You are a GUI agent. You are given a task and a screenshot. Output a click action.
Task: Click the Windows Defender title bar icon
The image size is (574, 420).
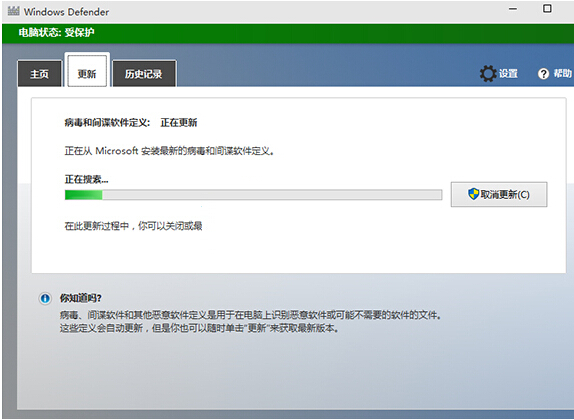tap(14, 11)
